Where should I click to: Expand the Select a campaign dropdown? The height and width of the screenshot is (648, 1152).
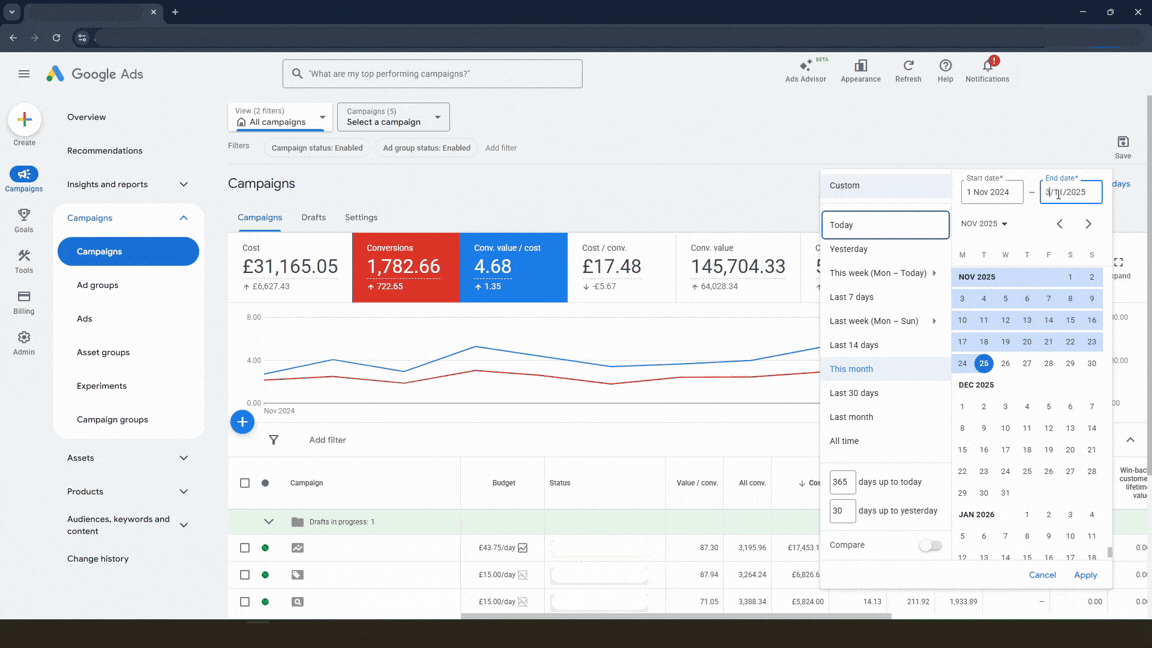pos(393,117)
